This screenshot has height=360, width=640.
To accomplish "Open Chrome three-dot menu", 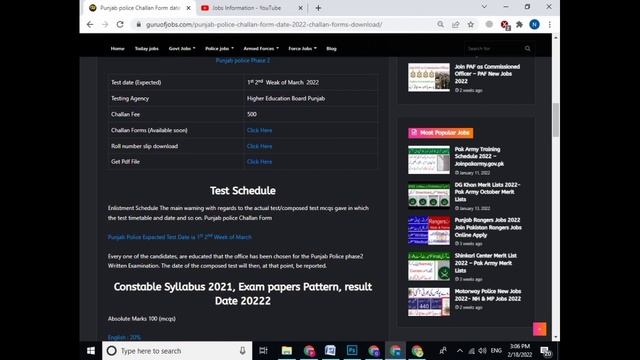I will (x=550, y=24).
